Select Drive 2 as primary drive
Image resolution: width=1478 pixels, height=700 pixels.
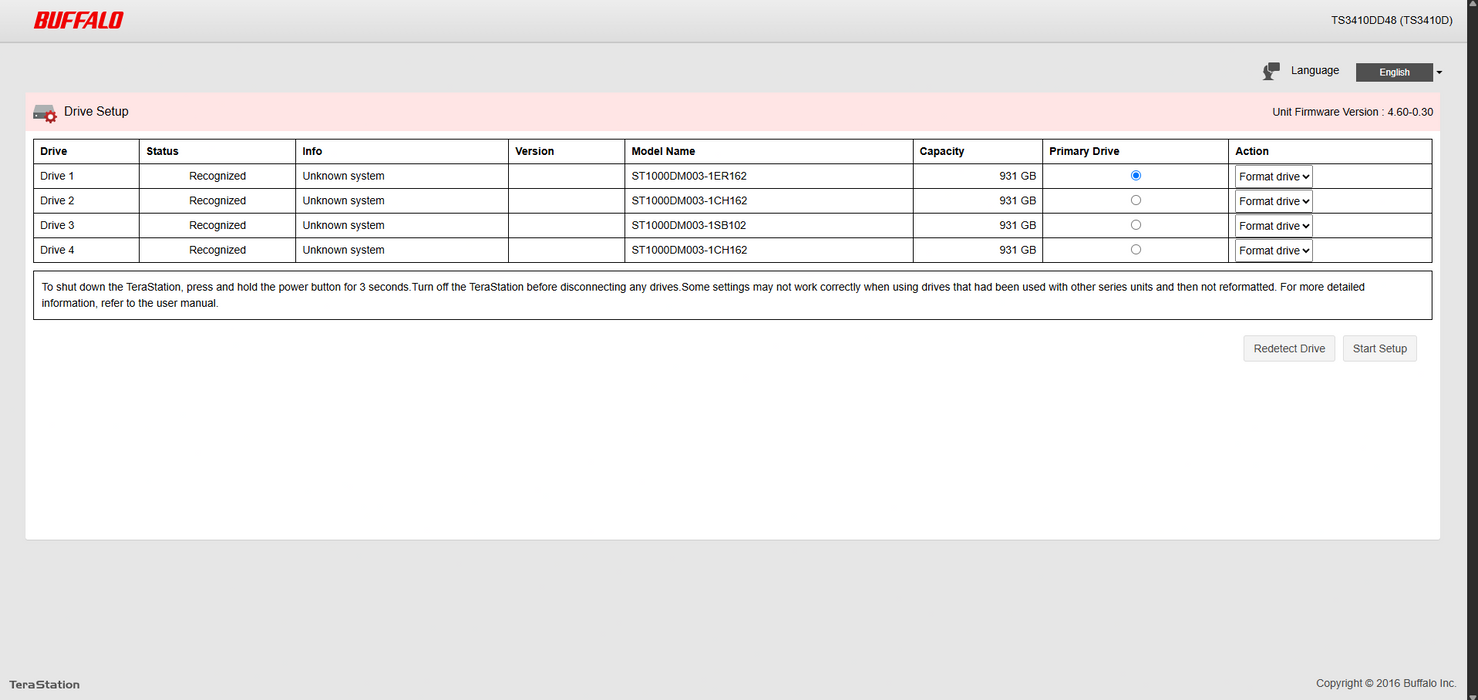click(1135, 200)
